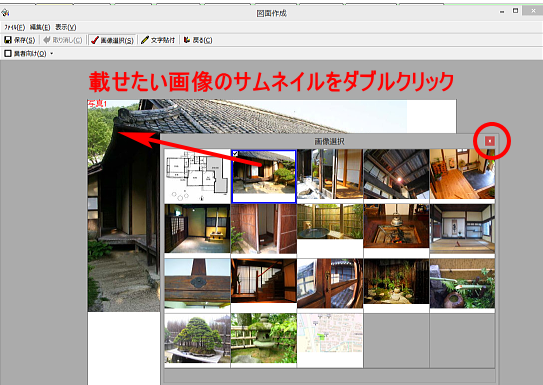
Task: Click the undo arrow icon
Action: (47, 40)
